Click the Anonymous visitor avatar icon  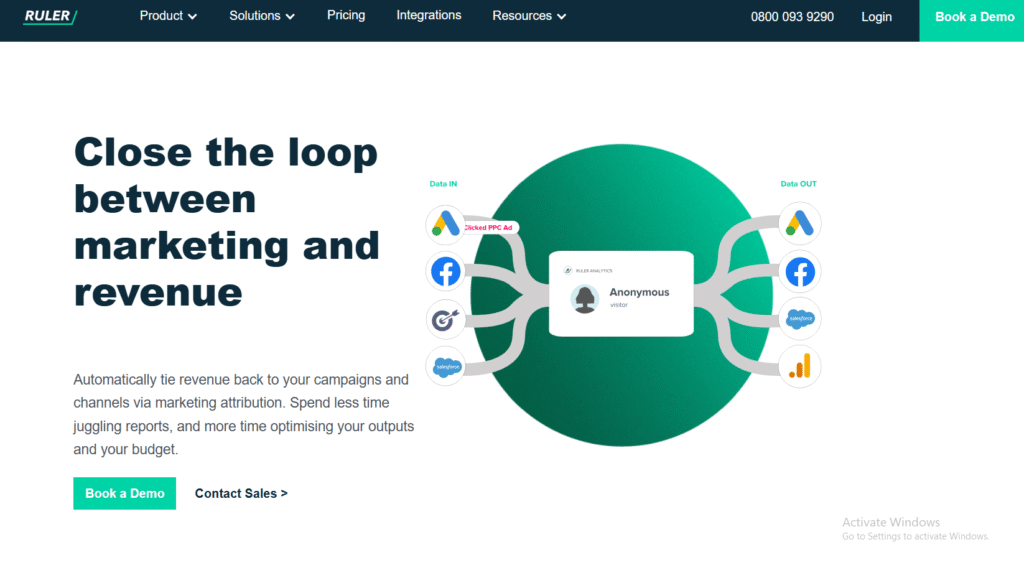[x=585, y=299]
